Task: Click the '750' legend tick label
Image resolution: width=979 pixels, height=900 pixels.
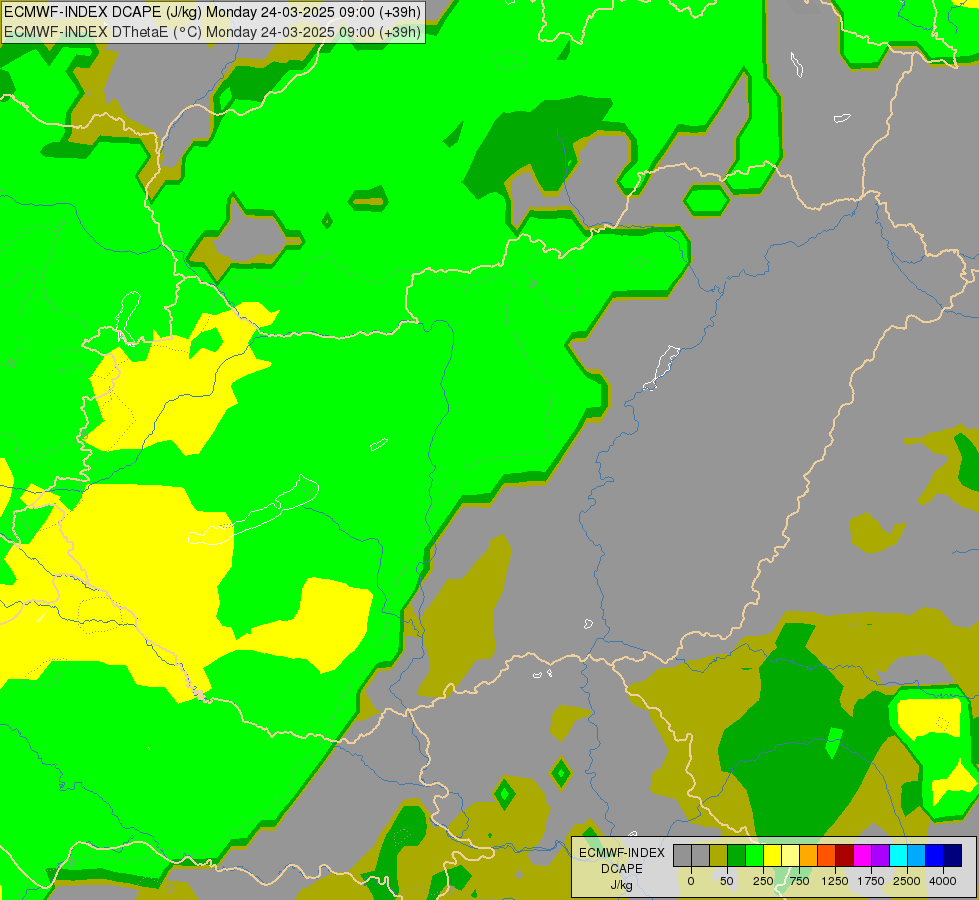Action: pyautogui.click(x=799, y=881)
